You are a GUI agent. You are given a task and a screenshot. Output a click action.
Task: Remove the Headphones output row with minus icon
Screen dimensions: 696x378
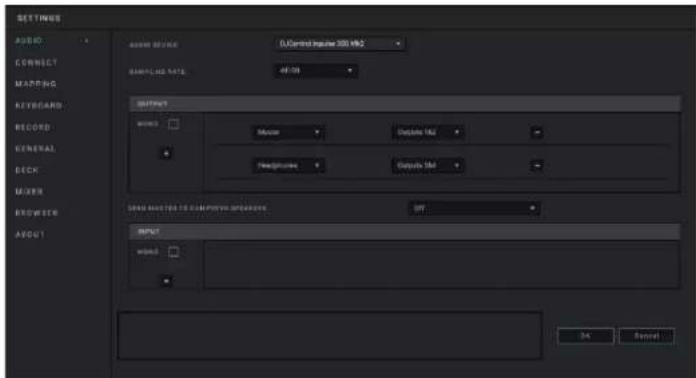tap(537, 165)
